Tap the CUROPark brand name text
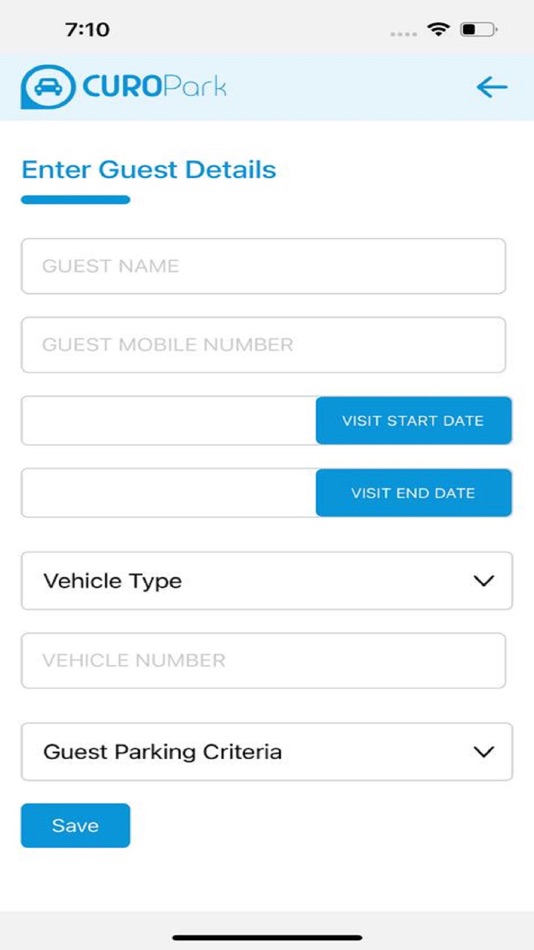The height and width of the screenshot is (950, 534). click(x=154, y=87)
